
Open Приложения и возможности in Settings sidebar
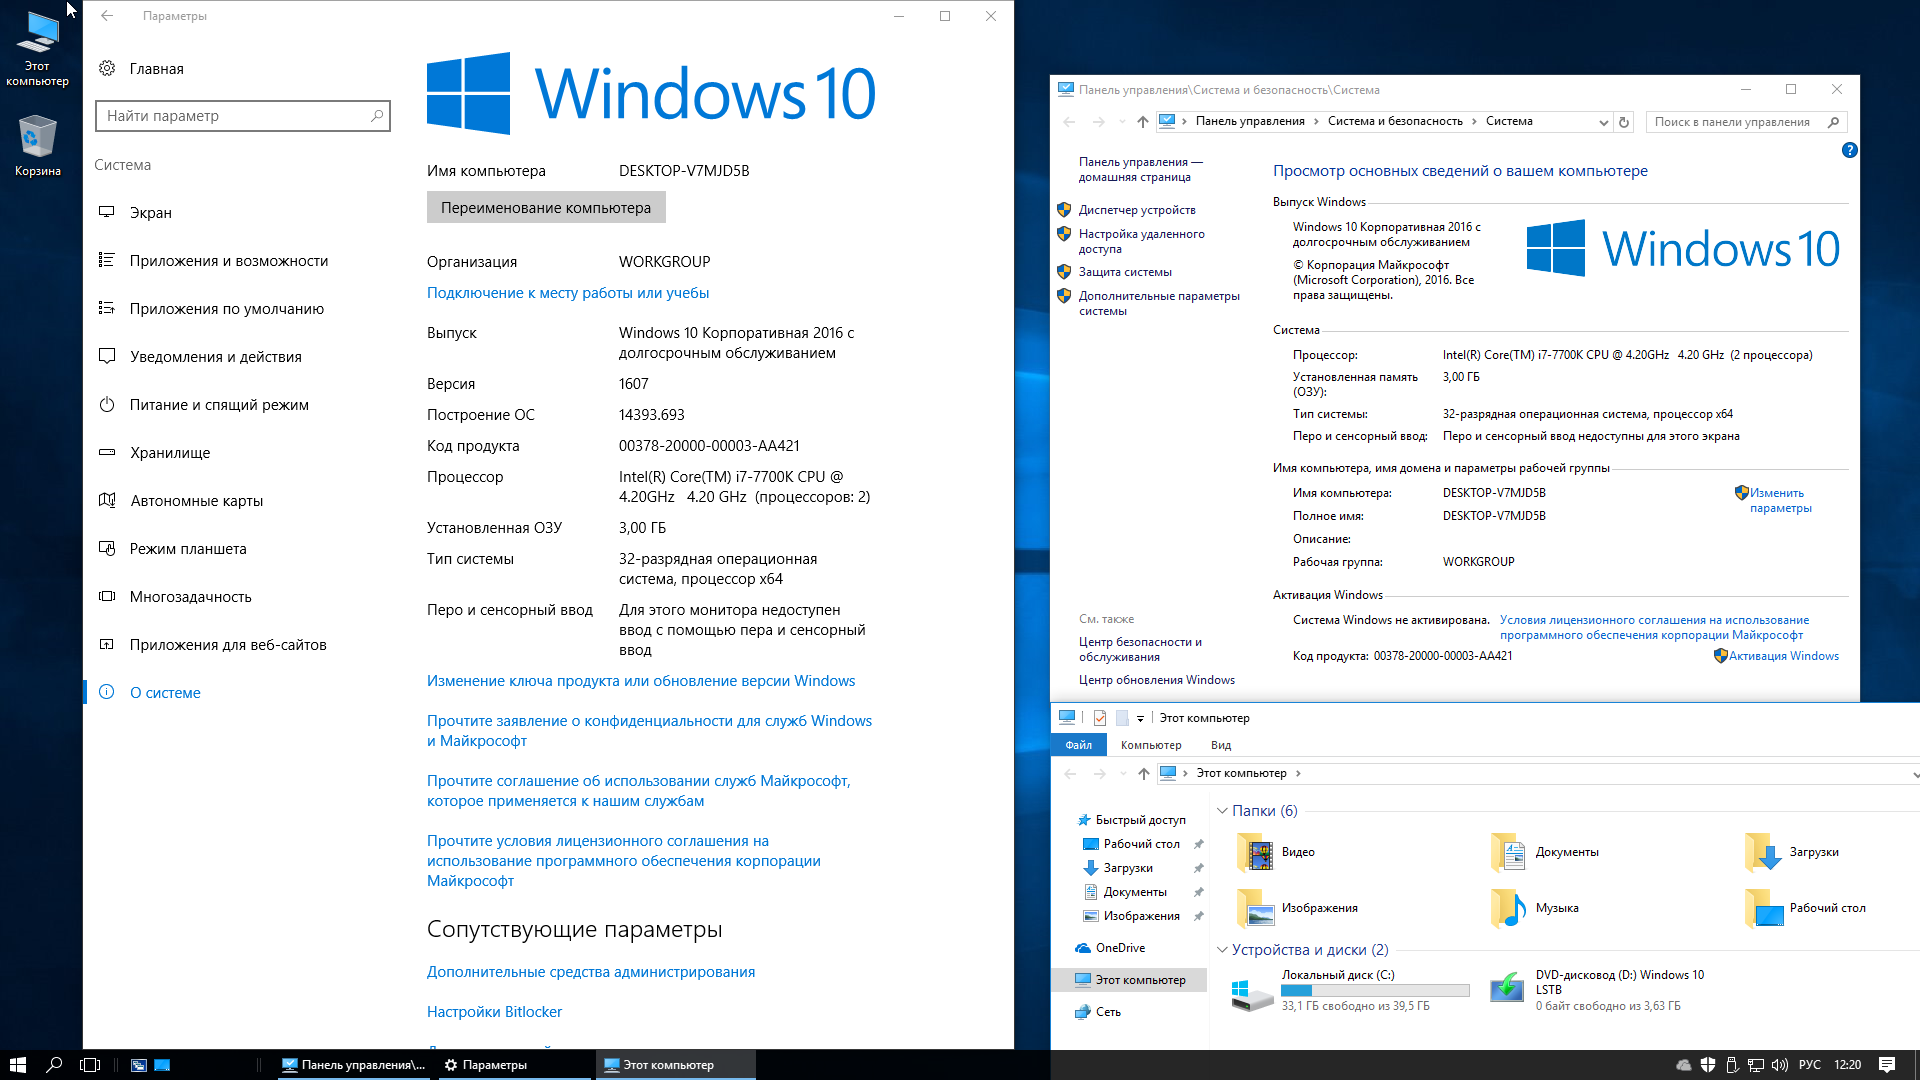pos(228,261)
